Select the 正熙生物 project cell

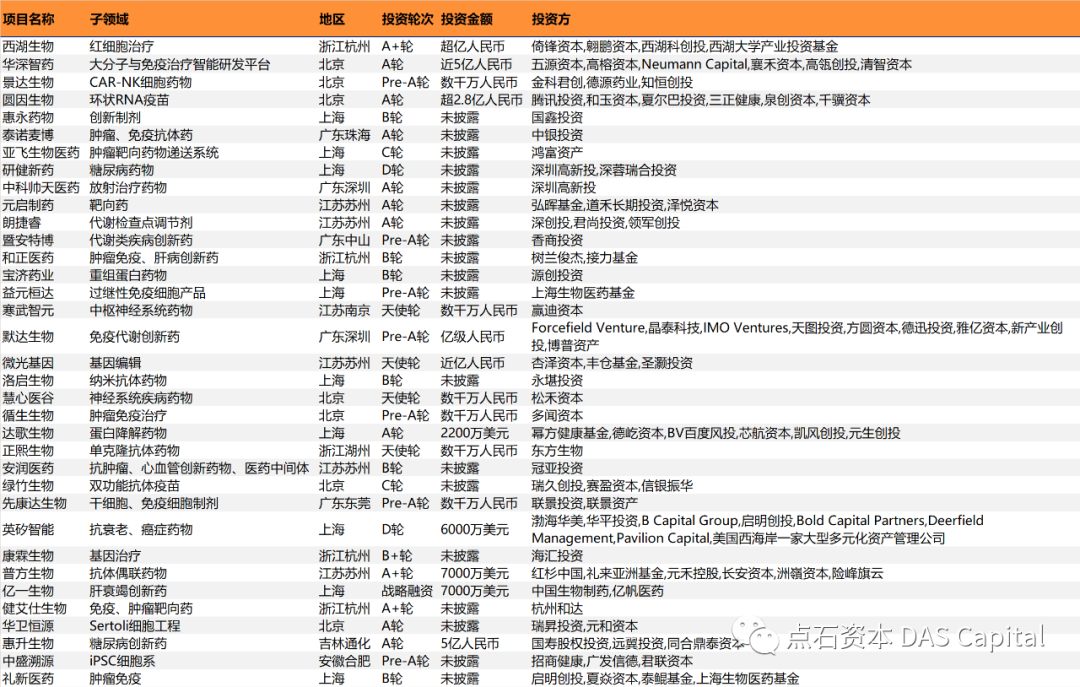pos(28,451)
